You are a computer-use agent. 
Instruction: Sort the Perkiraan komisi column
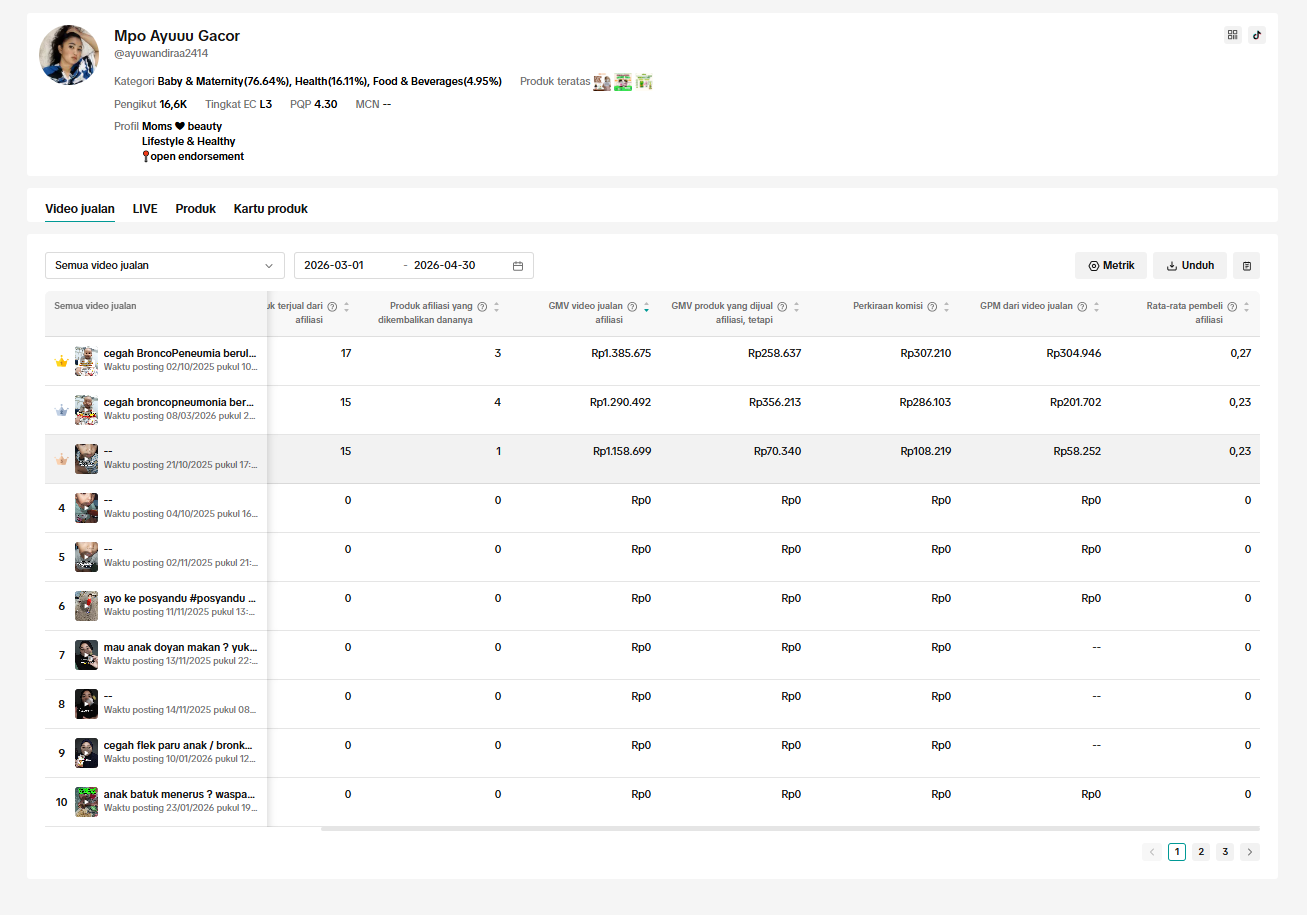[x=946, y=307]
